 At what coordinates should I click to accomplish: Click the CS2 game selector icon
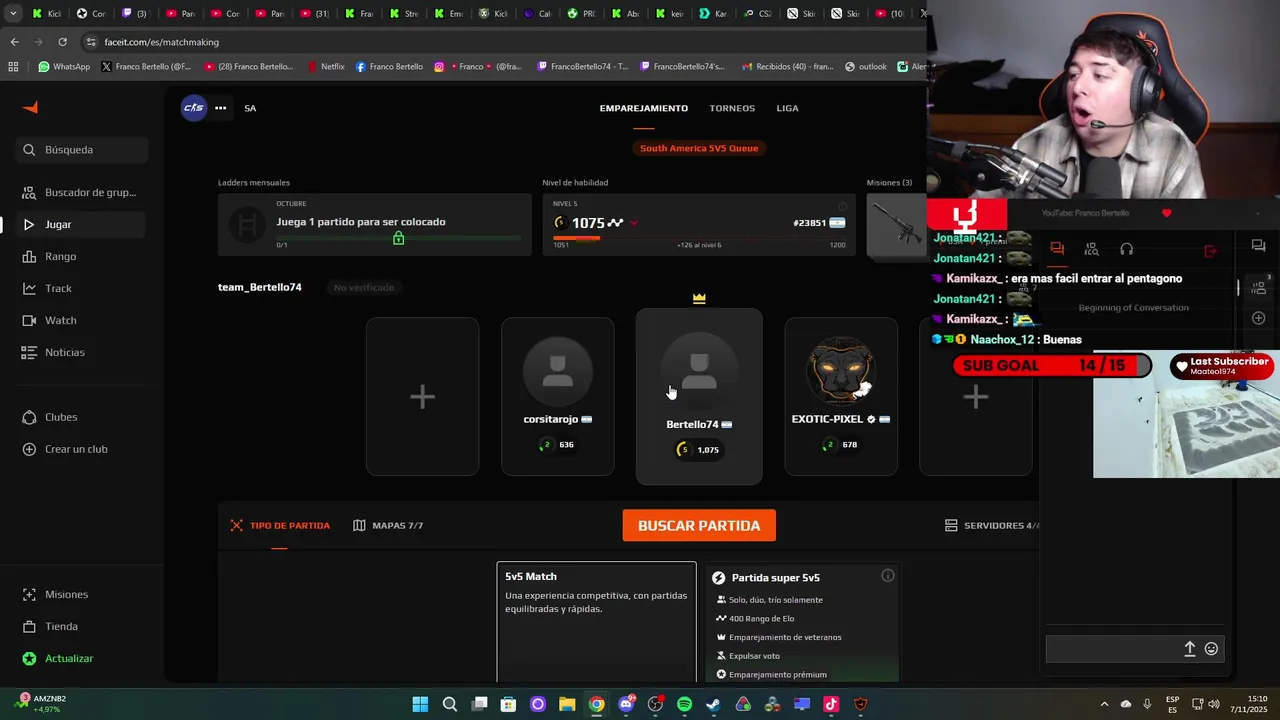coord(194,108)
